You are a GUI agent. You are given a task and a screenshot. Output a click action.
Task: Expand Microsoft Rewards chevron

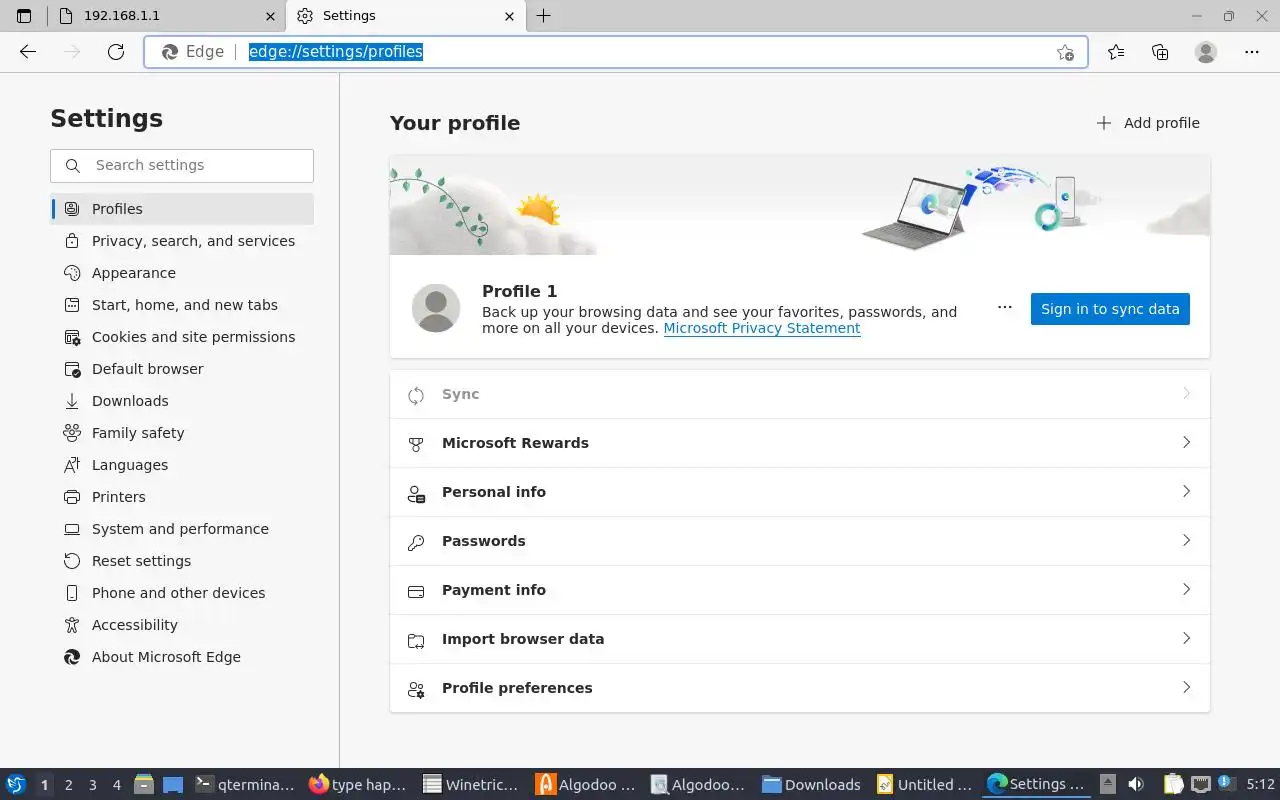coord(1187,442)
